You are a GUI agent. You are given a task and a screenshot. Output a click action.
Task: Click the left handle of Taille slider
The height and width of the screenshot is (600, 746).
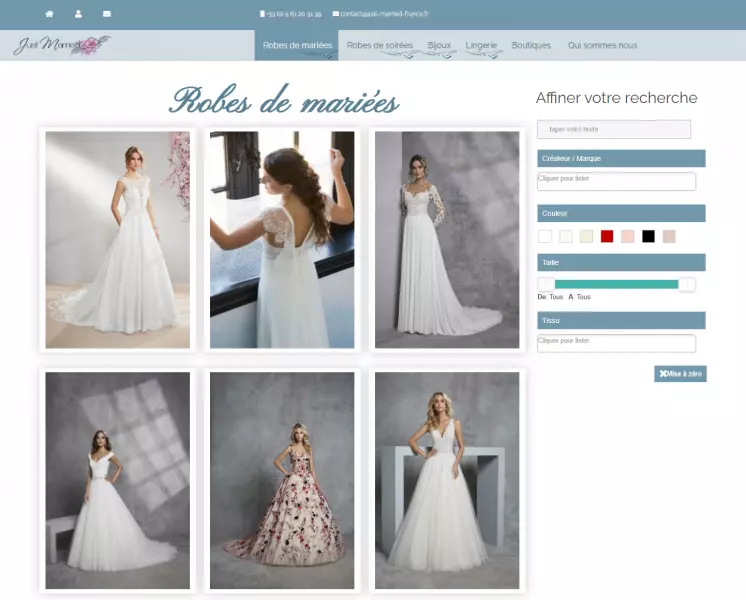point(547,284)
